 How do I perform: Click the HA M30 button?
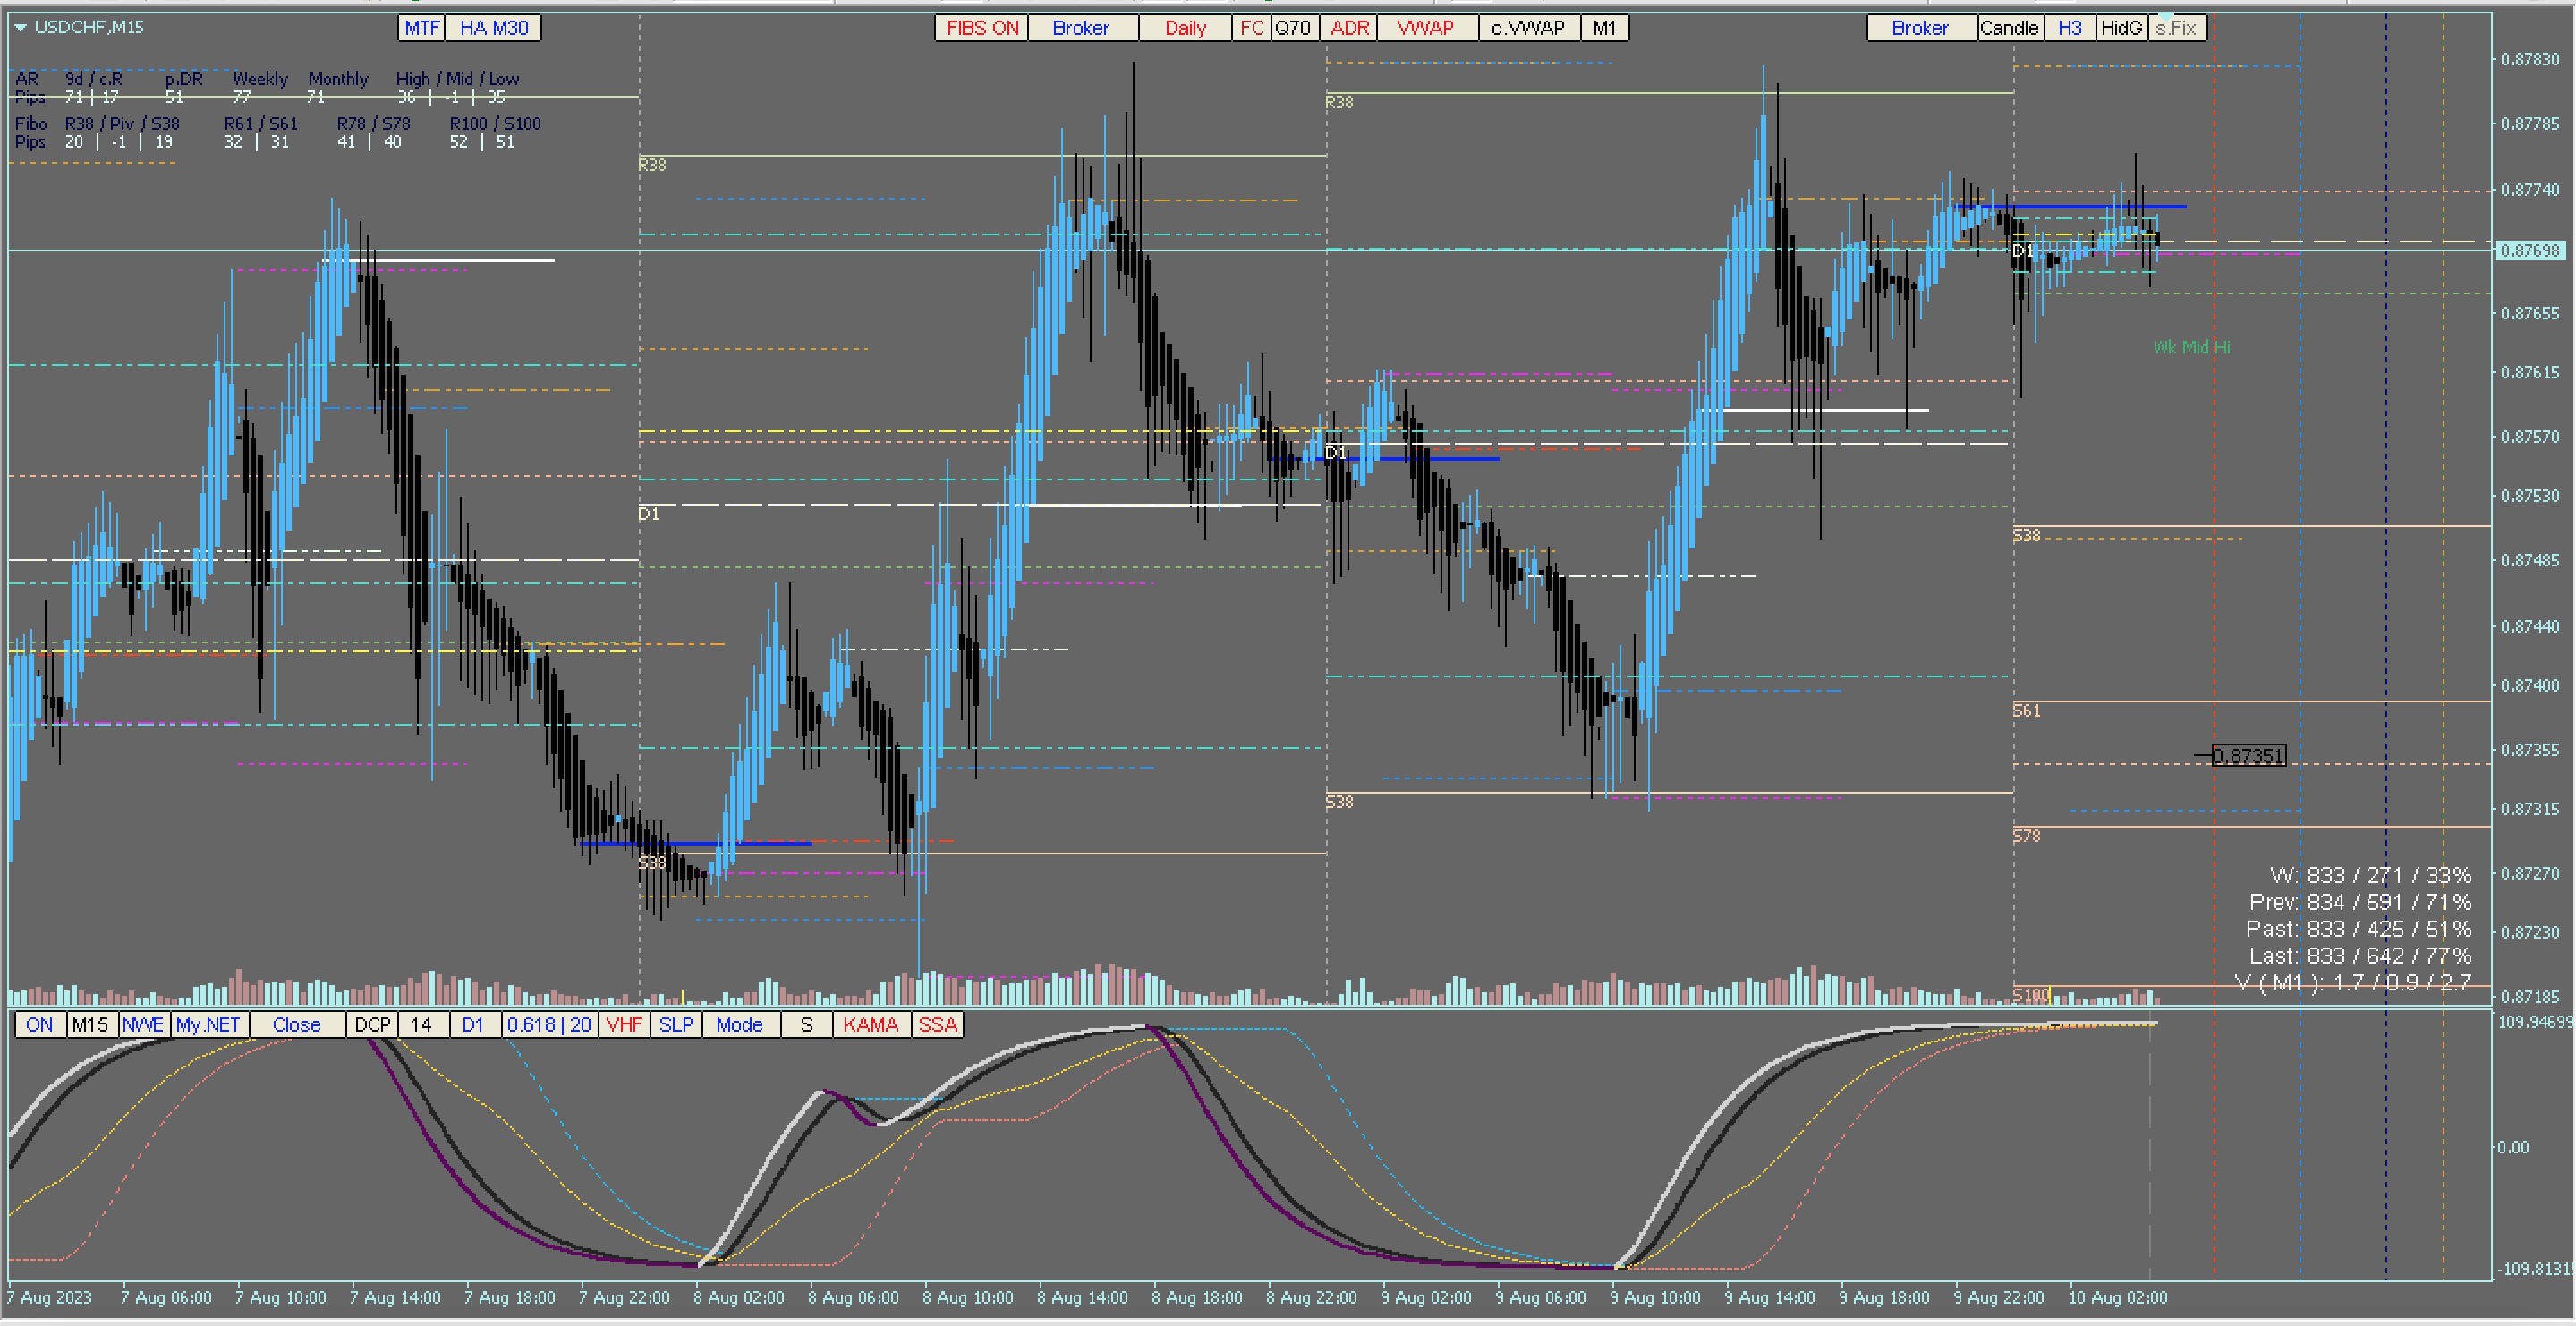pos(494,28)
